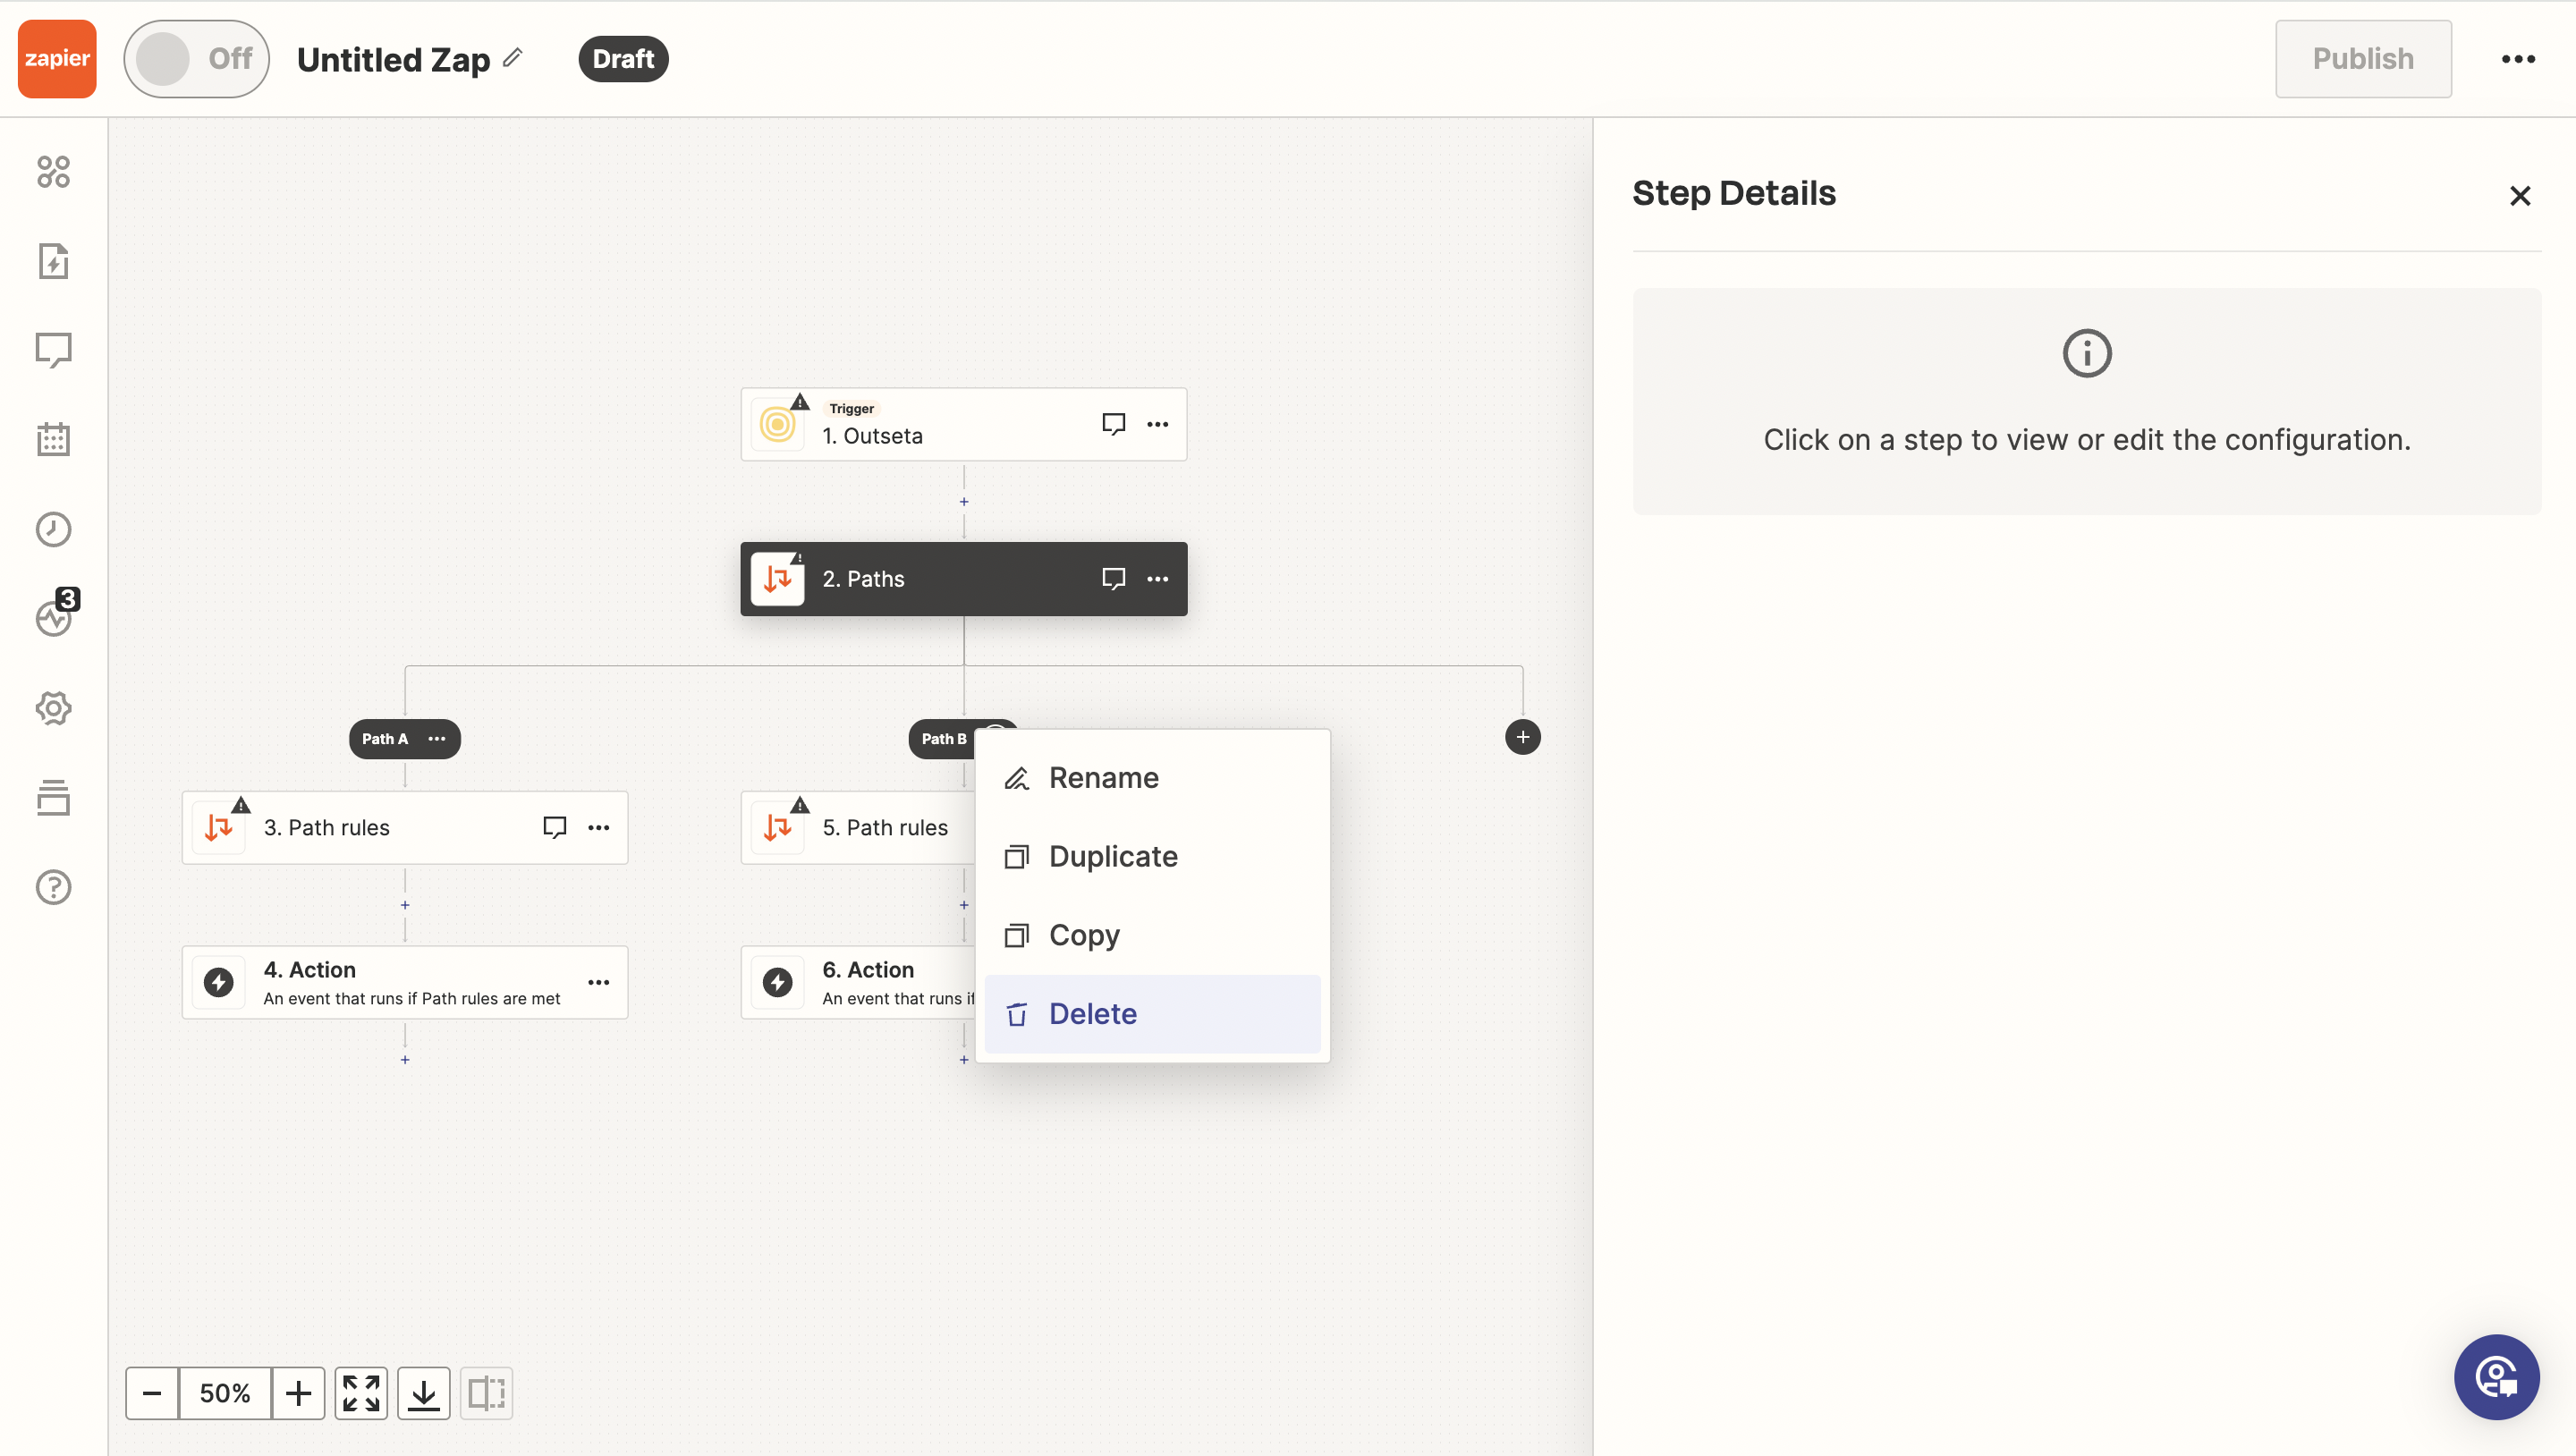Open the Path A options menu
The height and width of the screenshot is (1456, 2576).
pos(437,739)
